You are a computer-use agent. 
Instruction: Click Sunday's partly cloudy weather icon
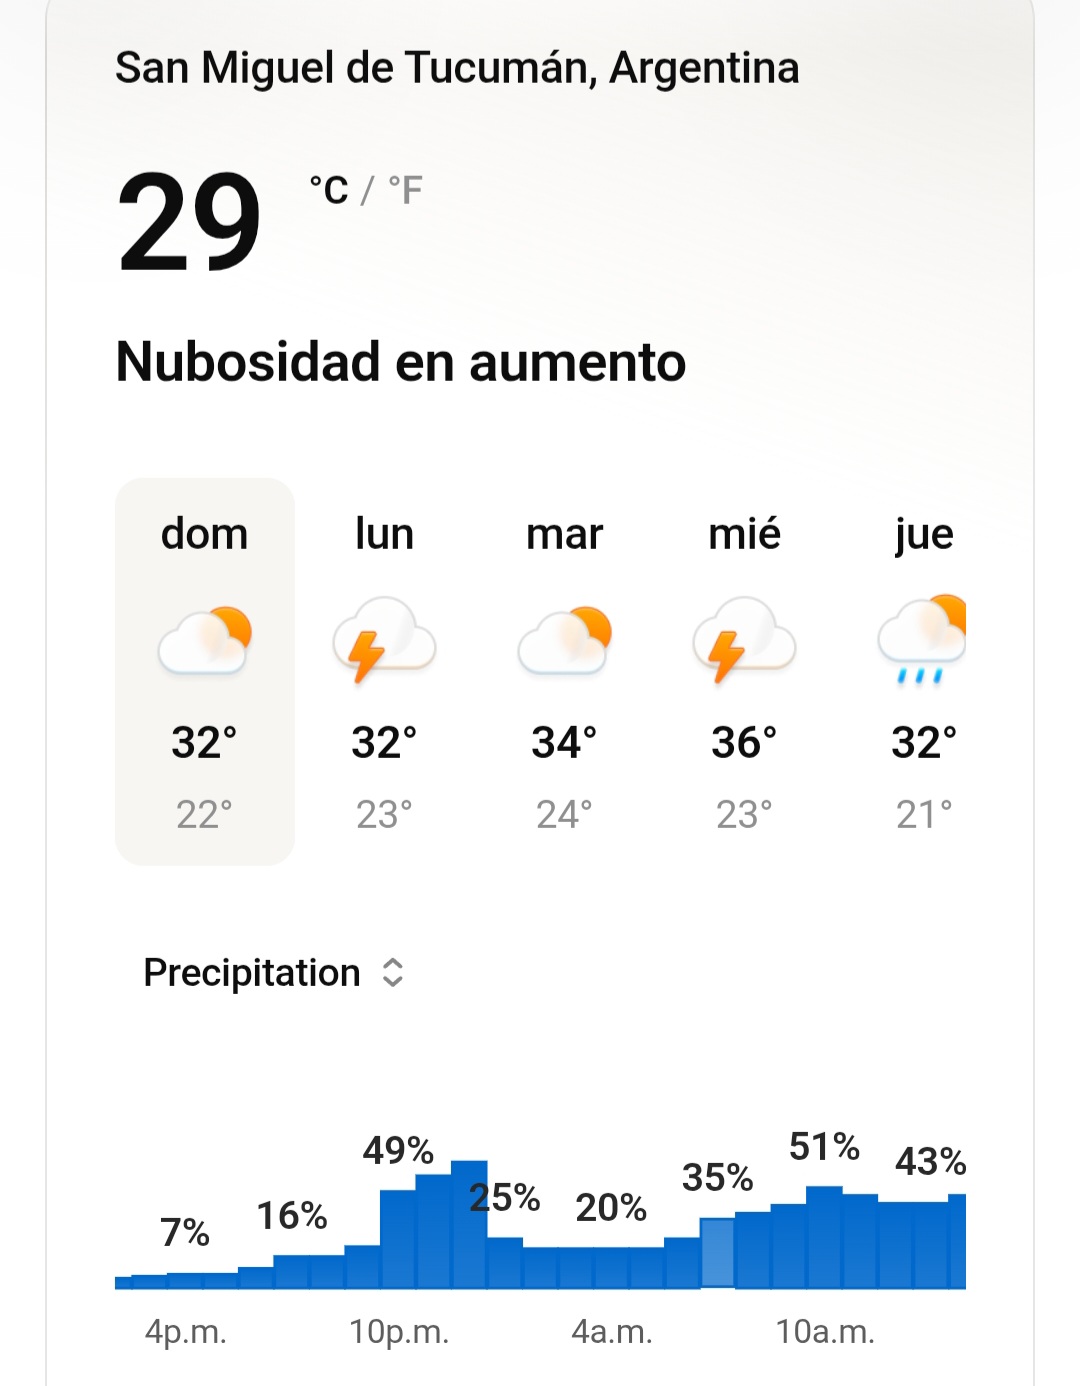pyautogui.click(x=205, y=640)
